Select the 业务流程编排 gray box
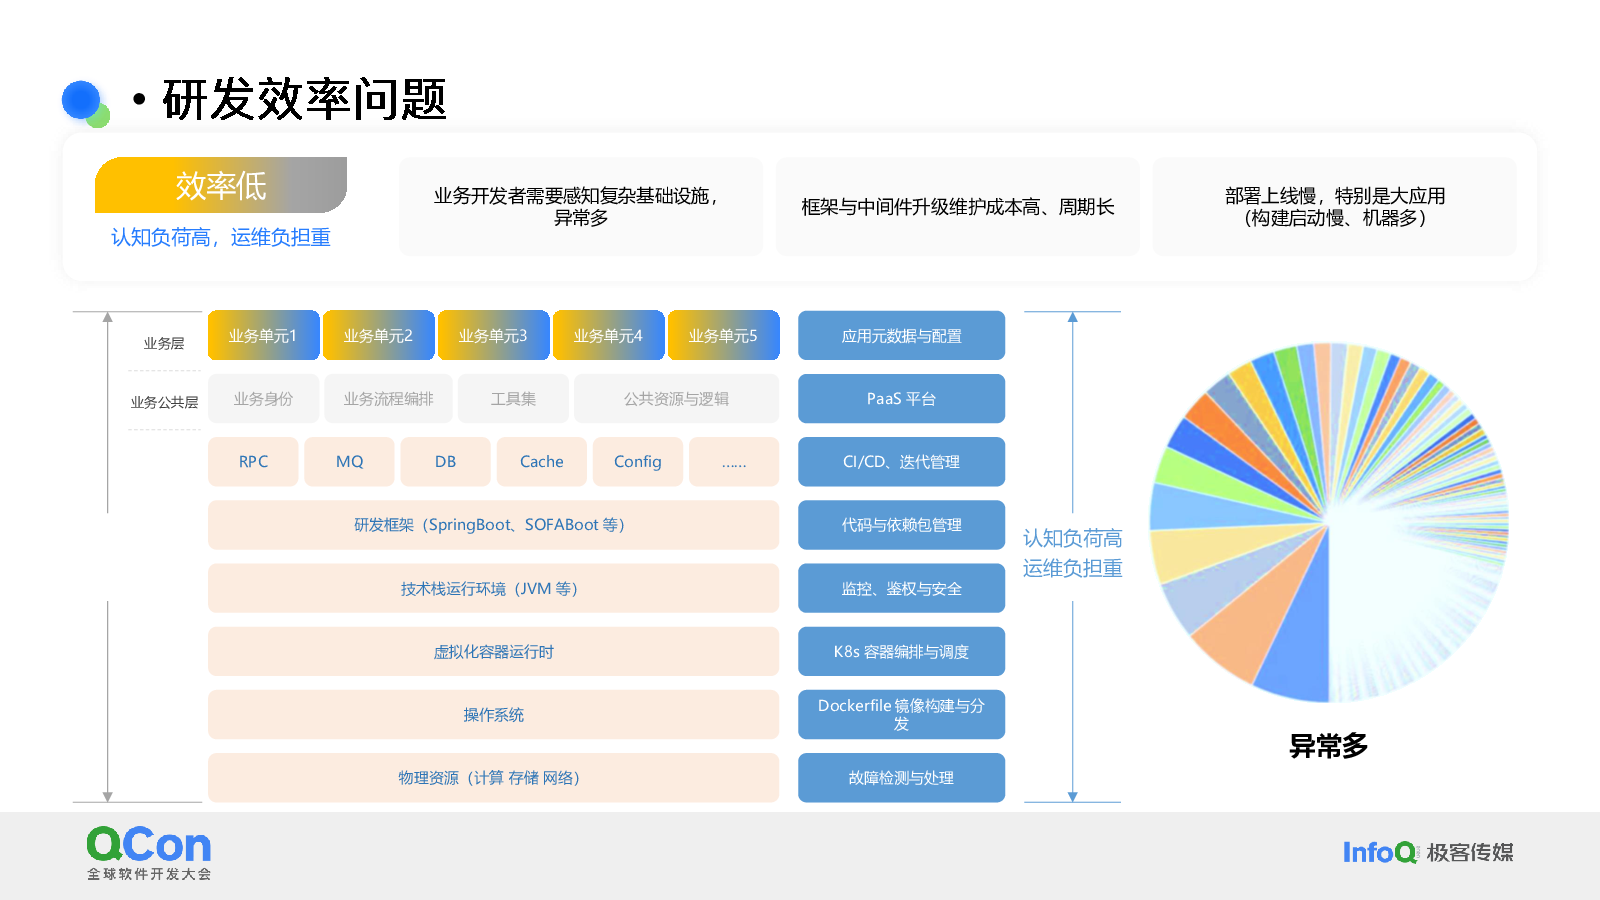The width and height of the screenshot is (1600, 900). (388, 399)
